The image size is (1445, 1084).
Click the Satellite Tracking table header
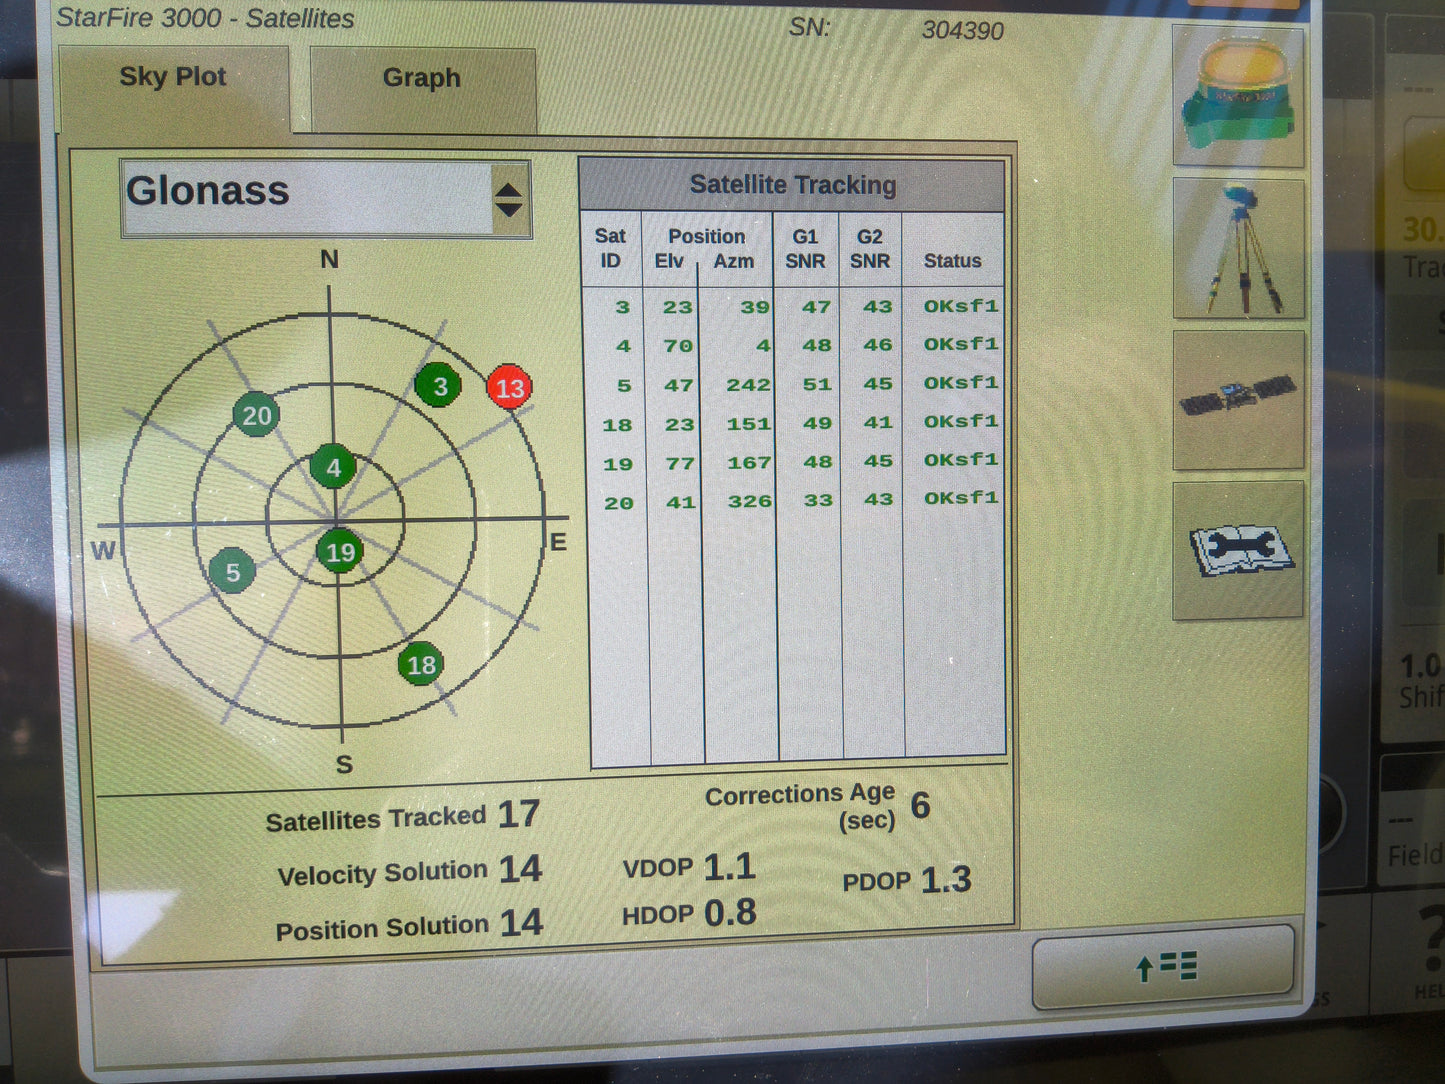click(792, 185)
